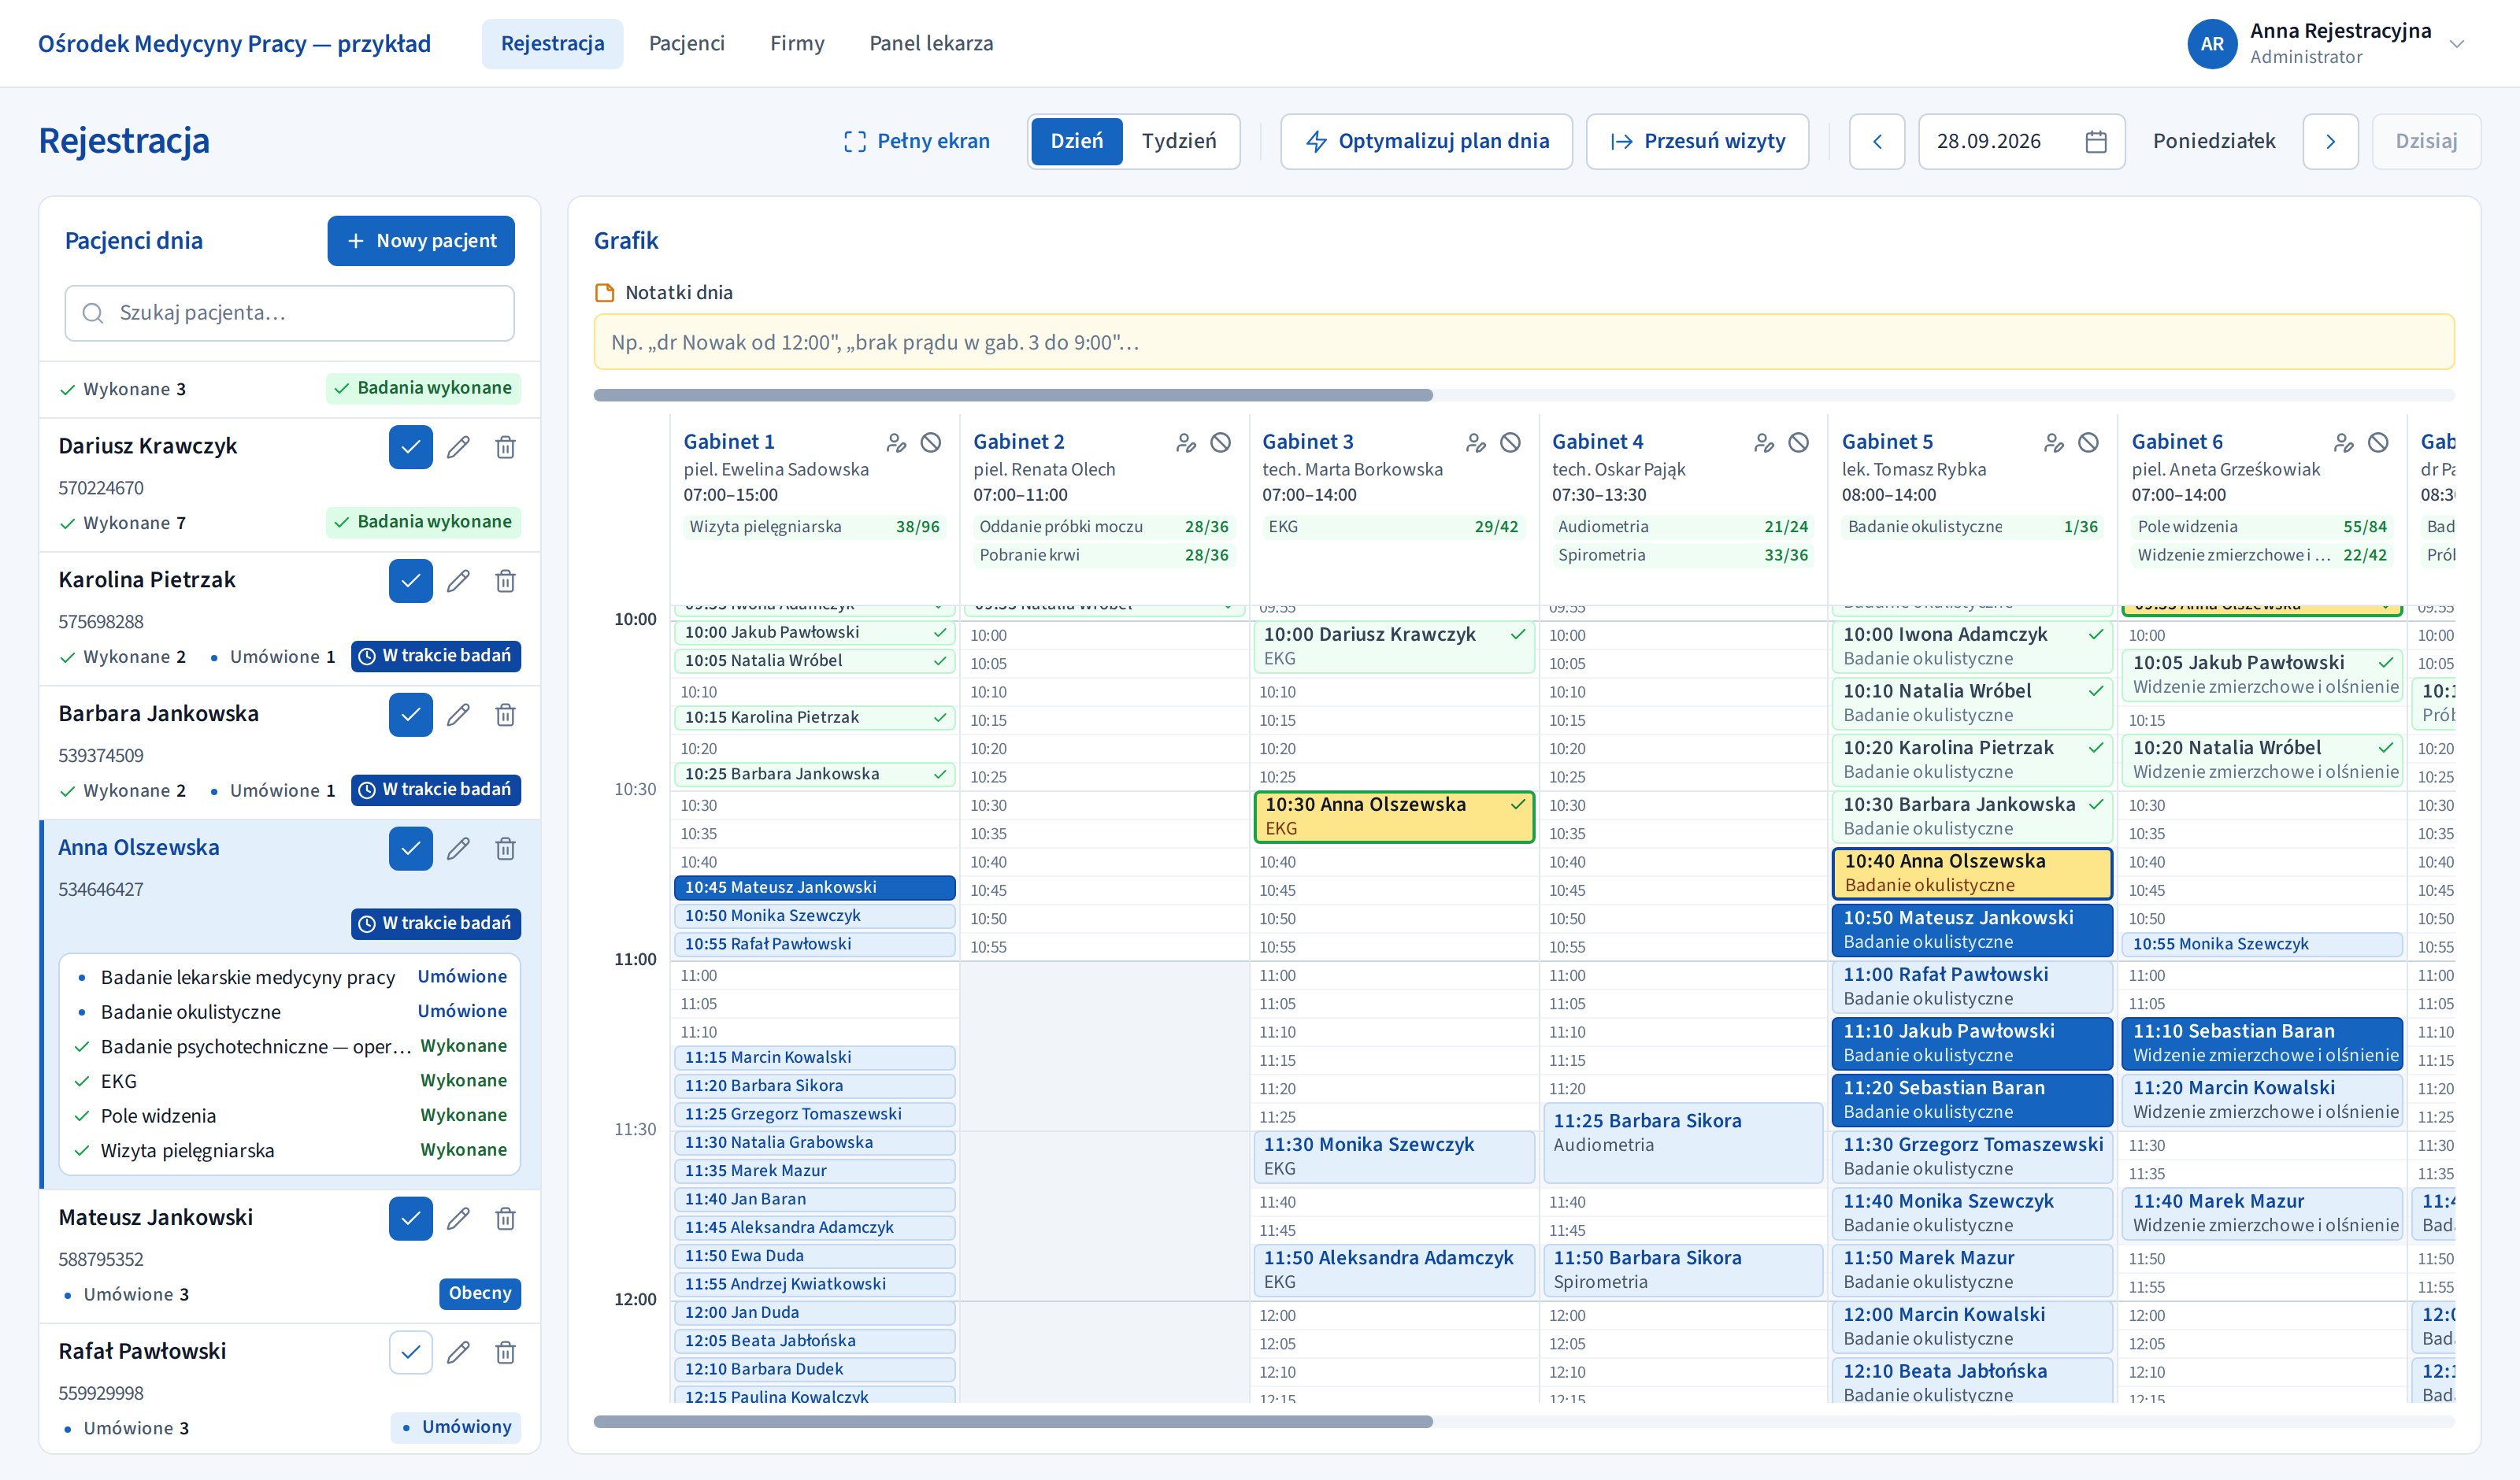The width and height of the screenshot is (2520, 1480).
Task: Edit Karolina Pietrzak with pencil icon
Action: pos(458,581)
